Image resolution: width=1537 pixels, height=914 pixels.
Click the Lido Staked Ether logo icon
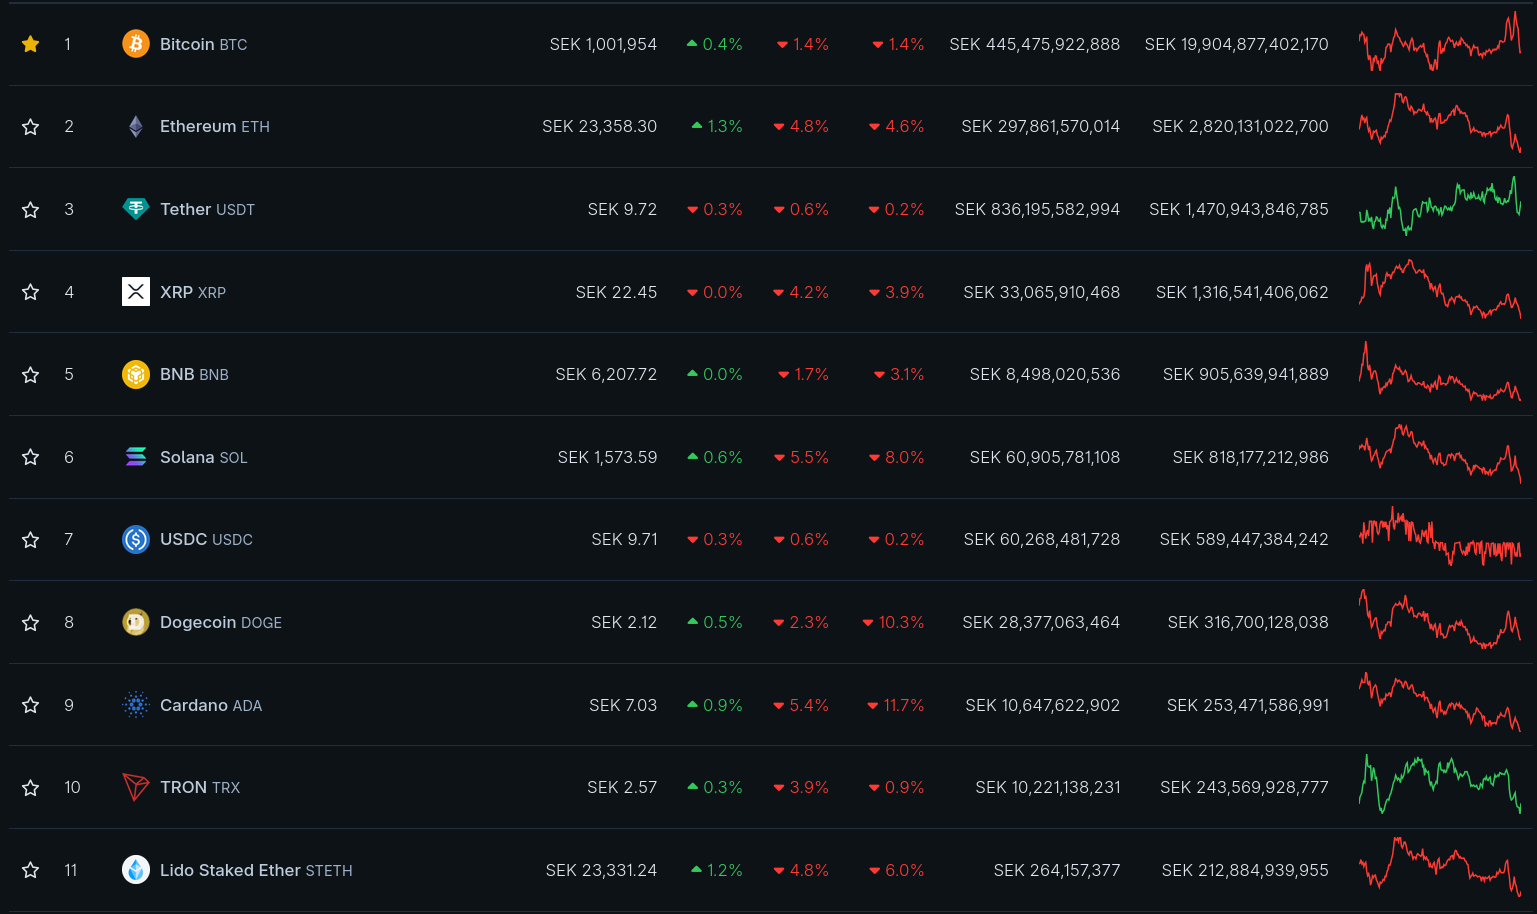click(136, 870)
